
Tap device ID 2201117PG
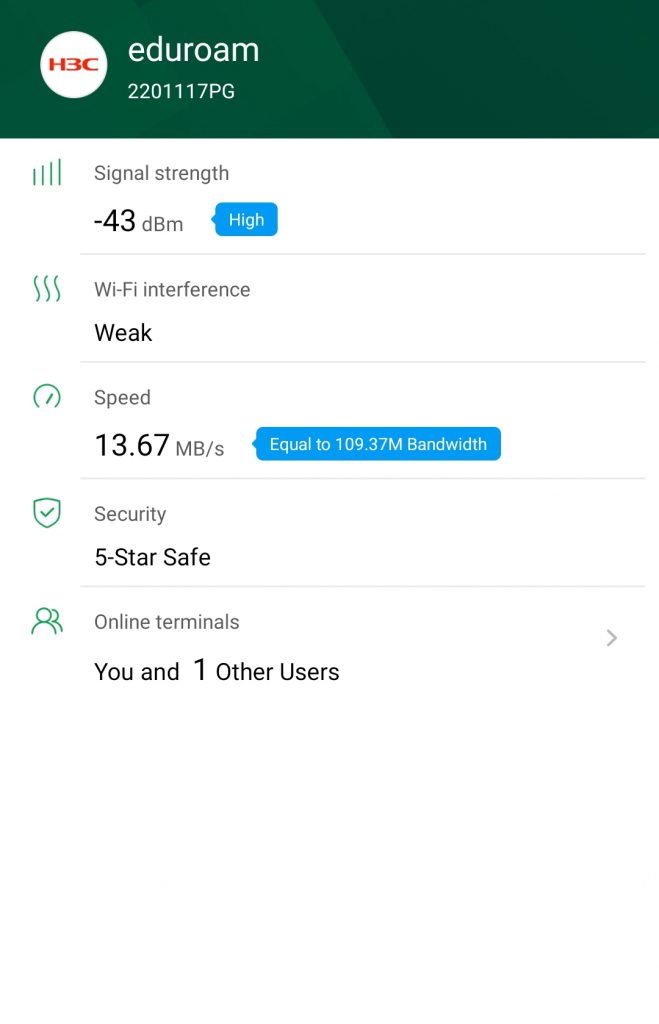(181, 92)
